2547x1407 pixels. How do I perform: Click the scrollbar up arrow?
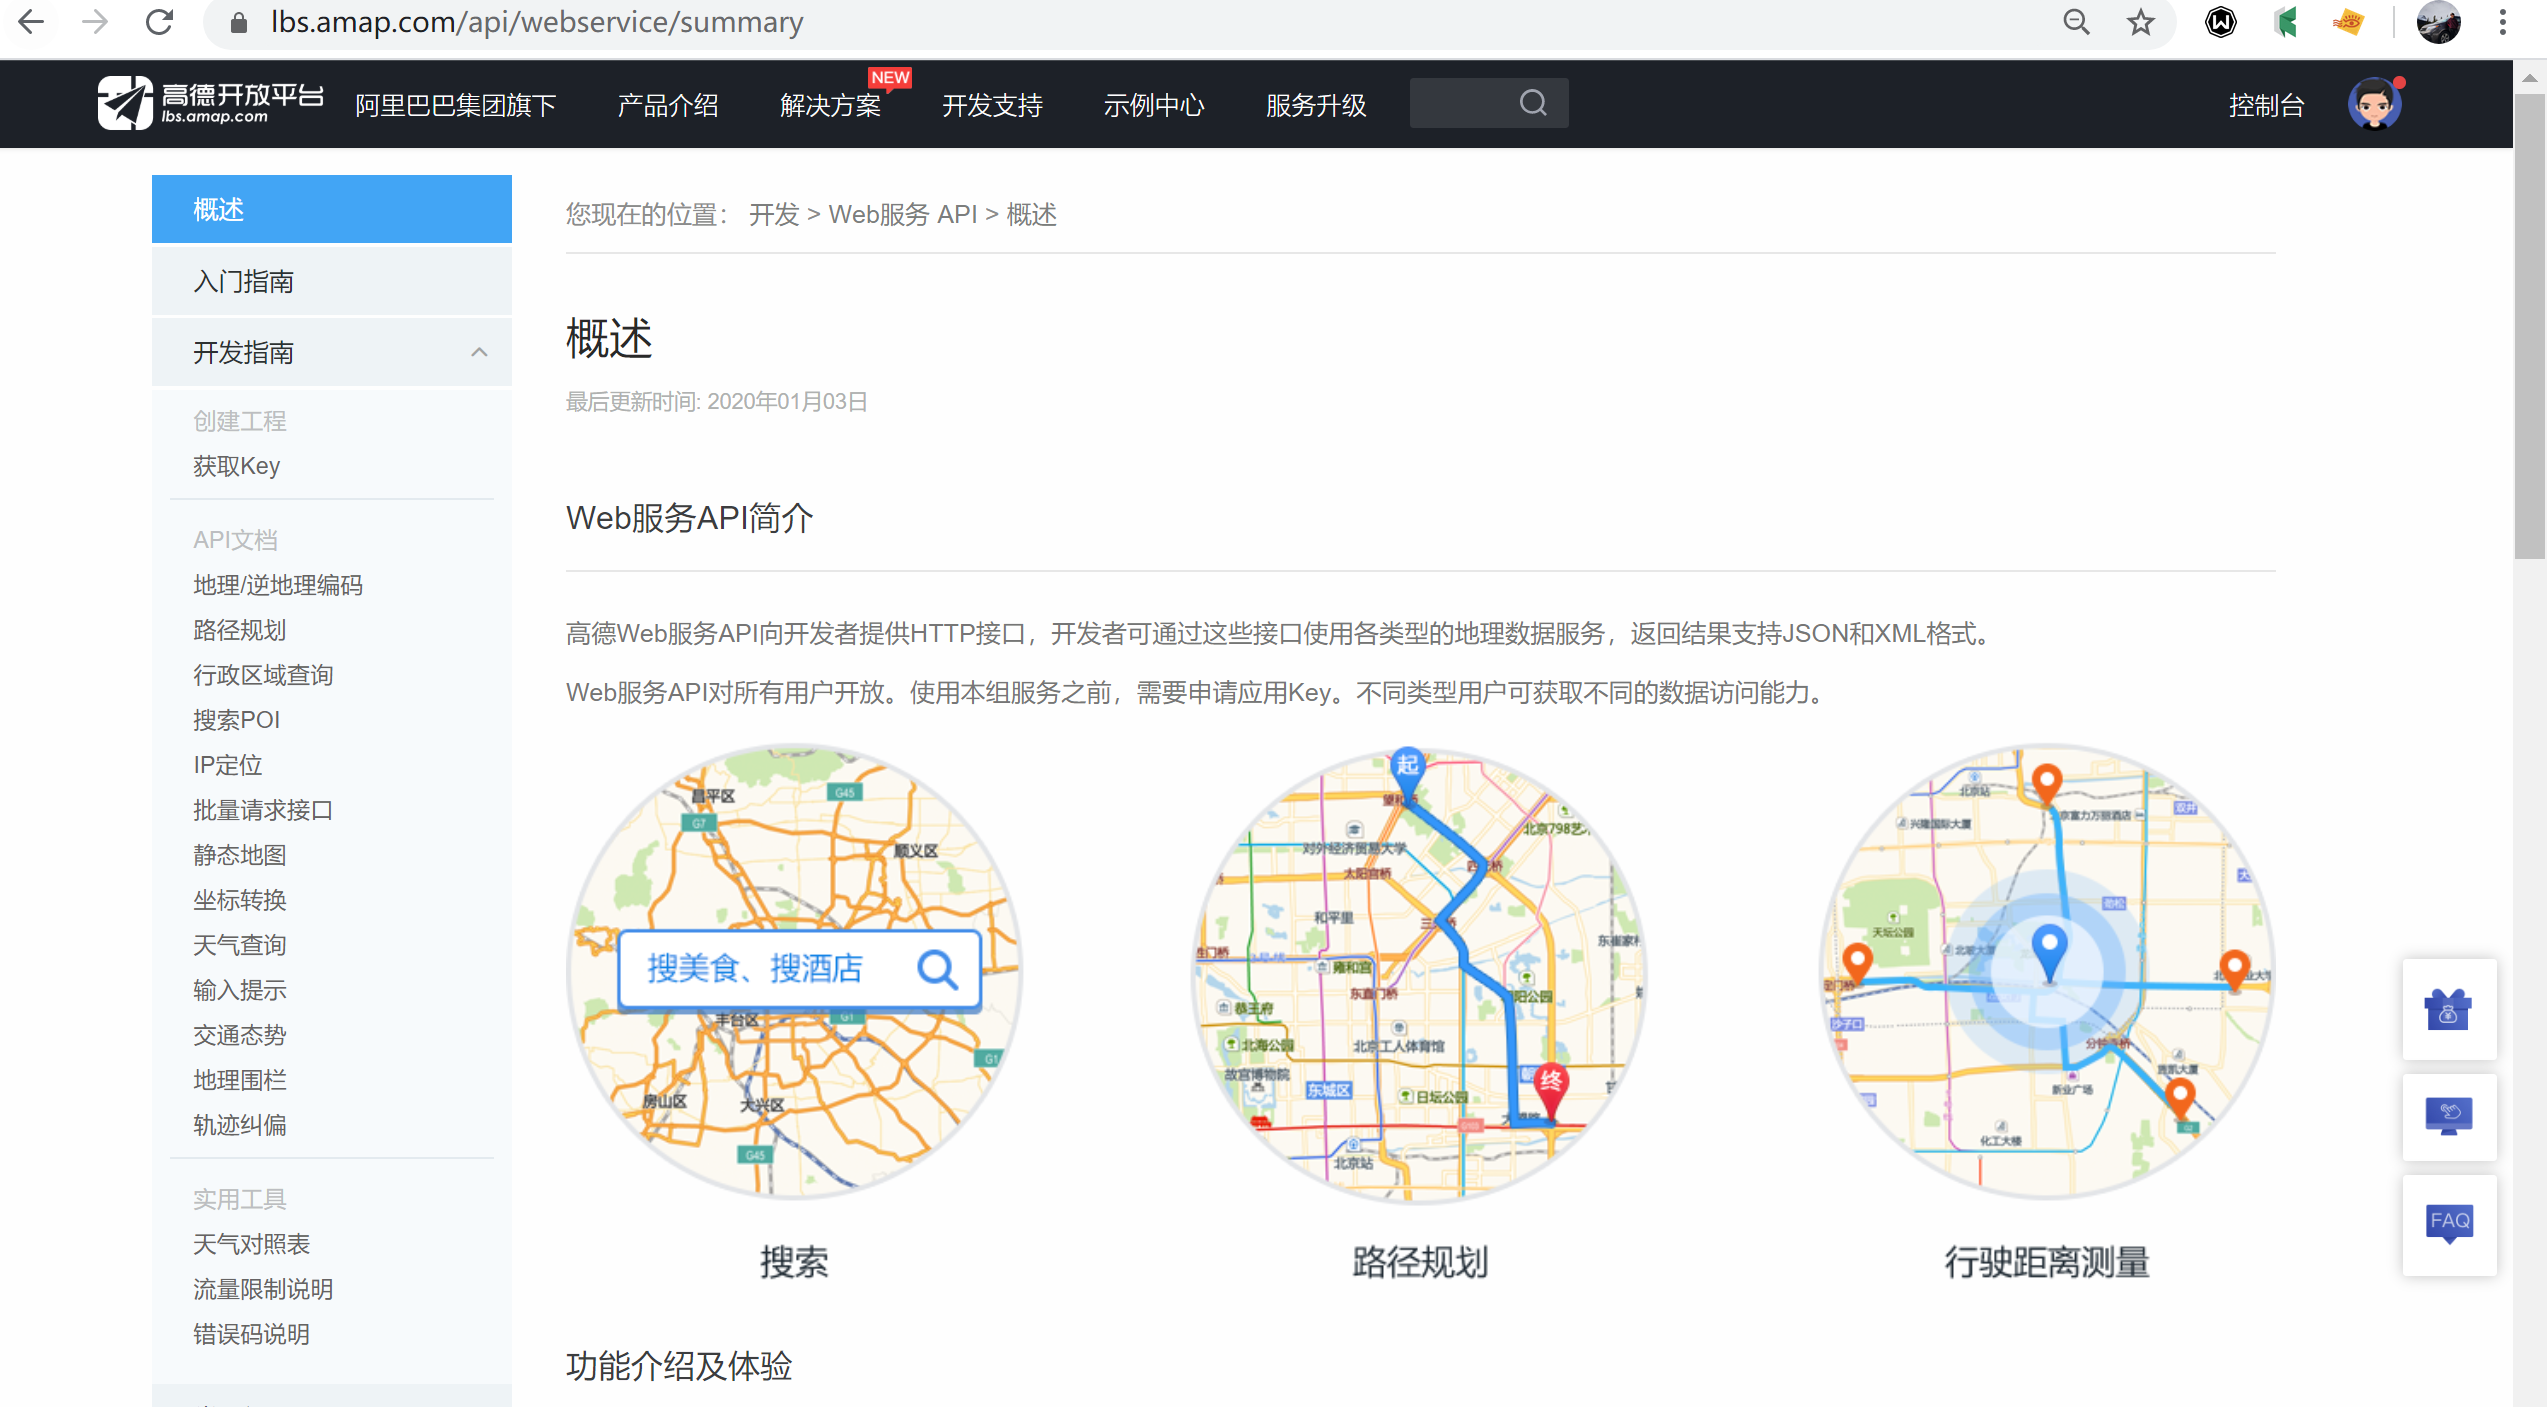[x=2530, y=77]
